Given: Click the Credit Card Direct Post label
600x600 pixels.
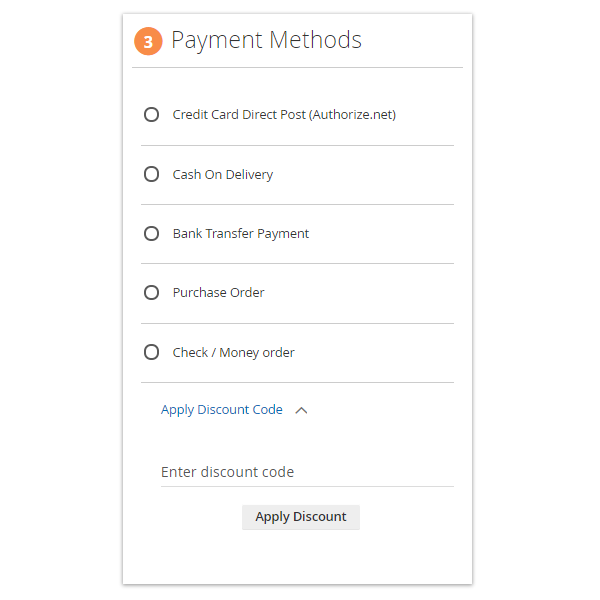Looking at the screenshot, I should pyautogui.click(x=240, y=115).
